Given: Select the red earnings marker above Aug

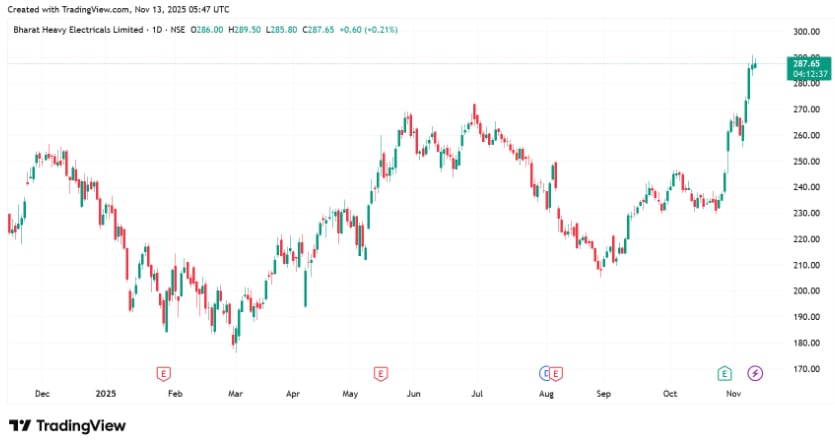Looking at the screenshot, I should click(556, 373).
